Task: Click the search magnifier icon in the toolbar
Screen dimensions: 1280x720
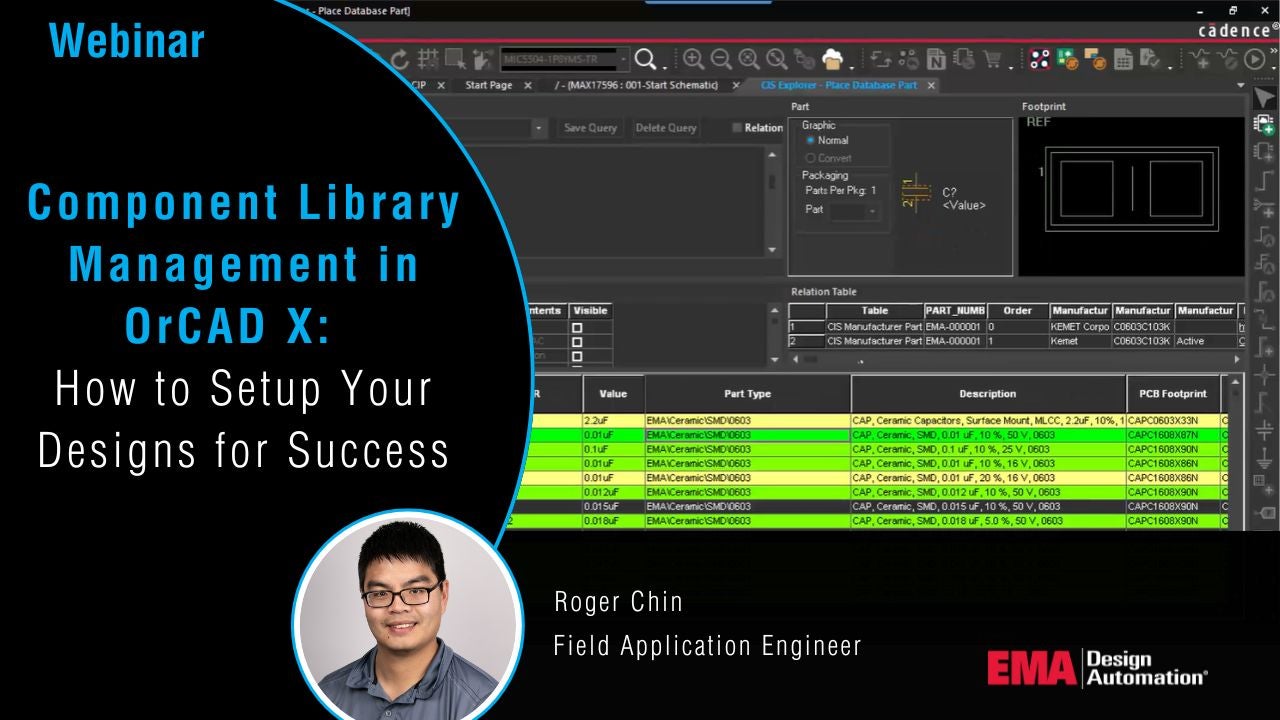Action: 645,57
